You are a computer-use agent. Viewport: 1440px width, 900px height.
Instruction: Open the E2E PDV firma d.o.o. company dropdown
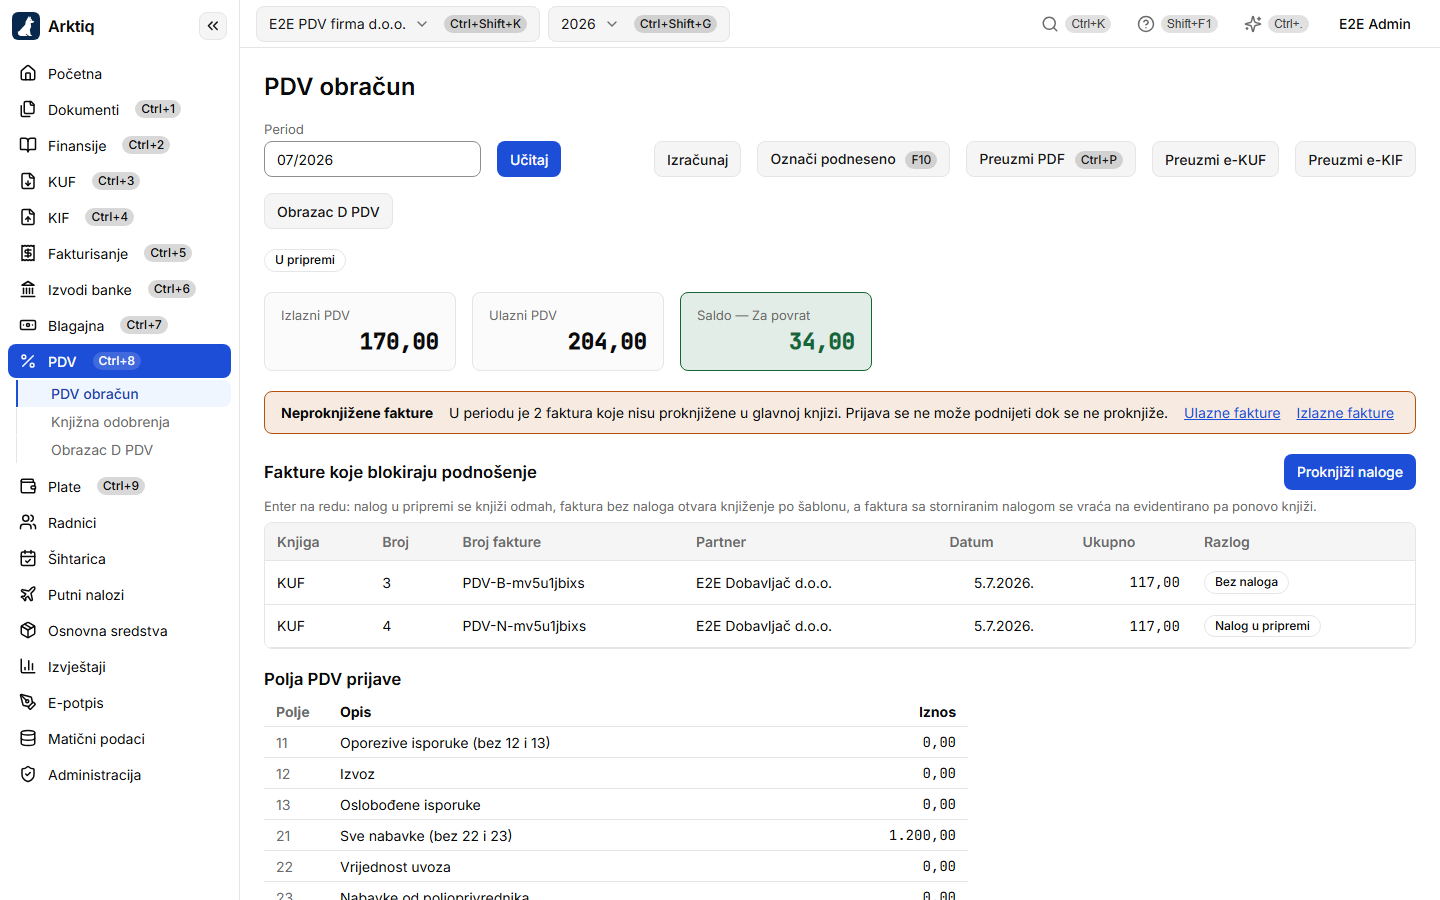coord(397,24)
